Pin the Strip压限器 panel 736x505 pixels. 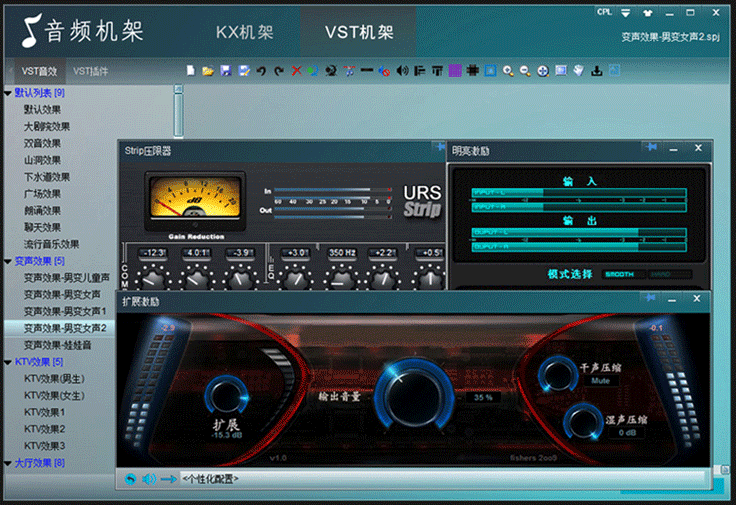click(x=440, y=147)
